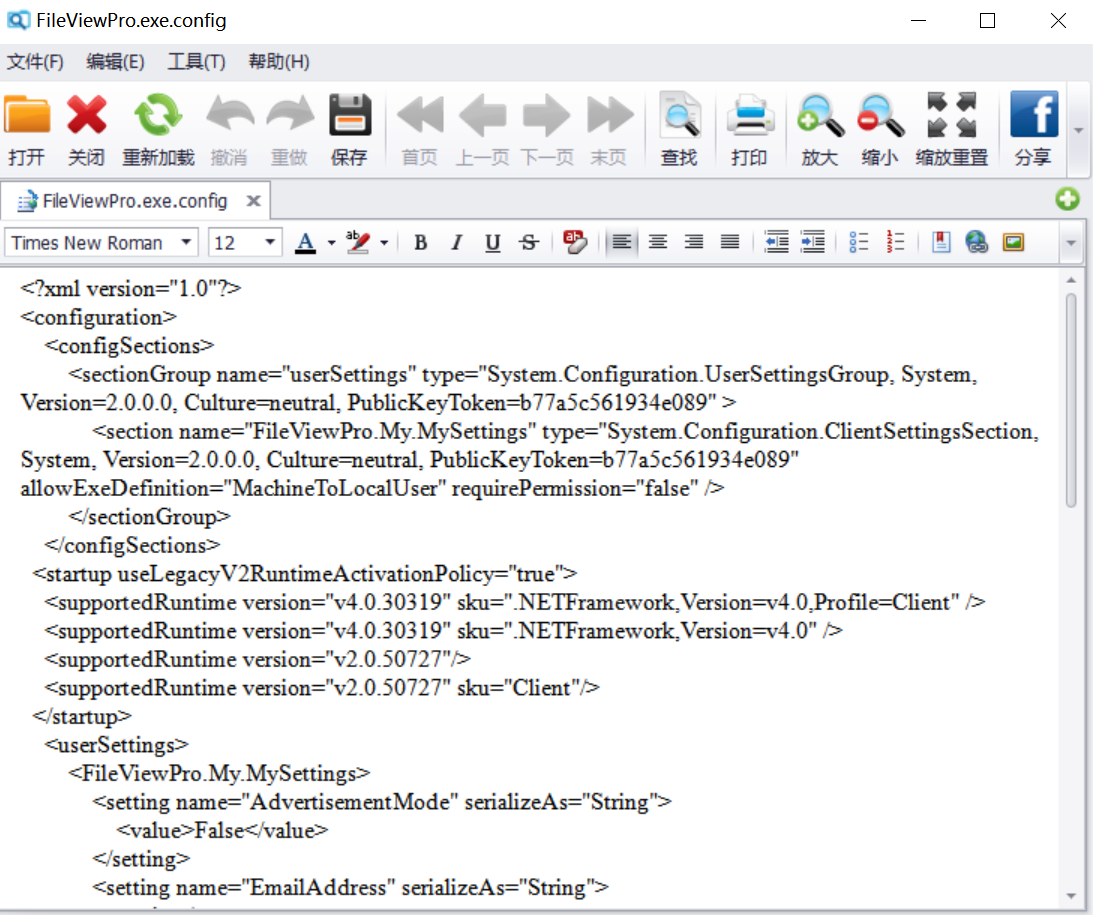Expand the highlight color dropdown arrow

pyautogui.click(x=384, y=243)
